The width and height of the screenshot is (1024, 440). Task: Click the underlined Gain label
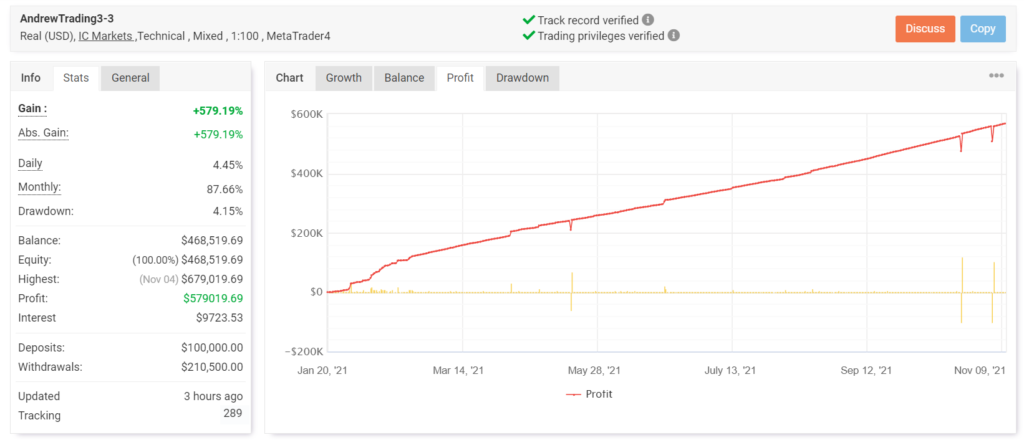tap(32, 108)
